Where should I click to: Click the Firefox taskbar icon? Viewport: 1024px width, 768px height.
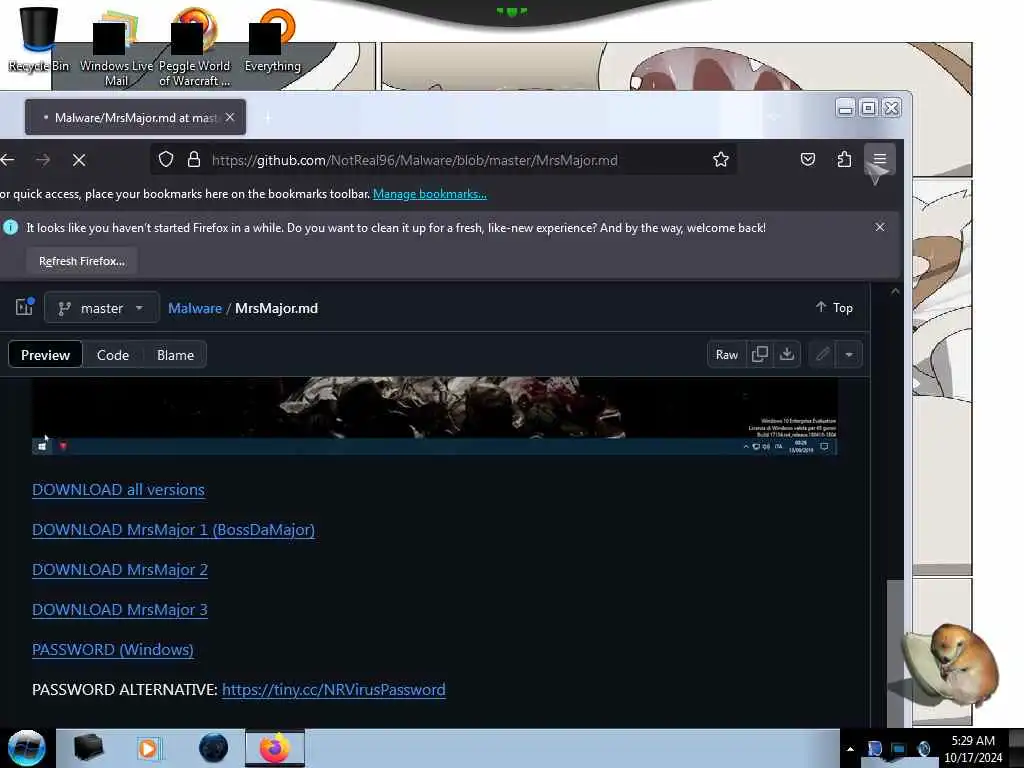coord(275,748)
